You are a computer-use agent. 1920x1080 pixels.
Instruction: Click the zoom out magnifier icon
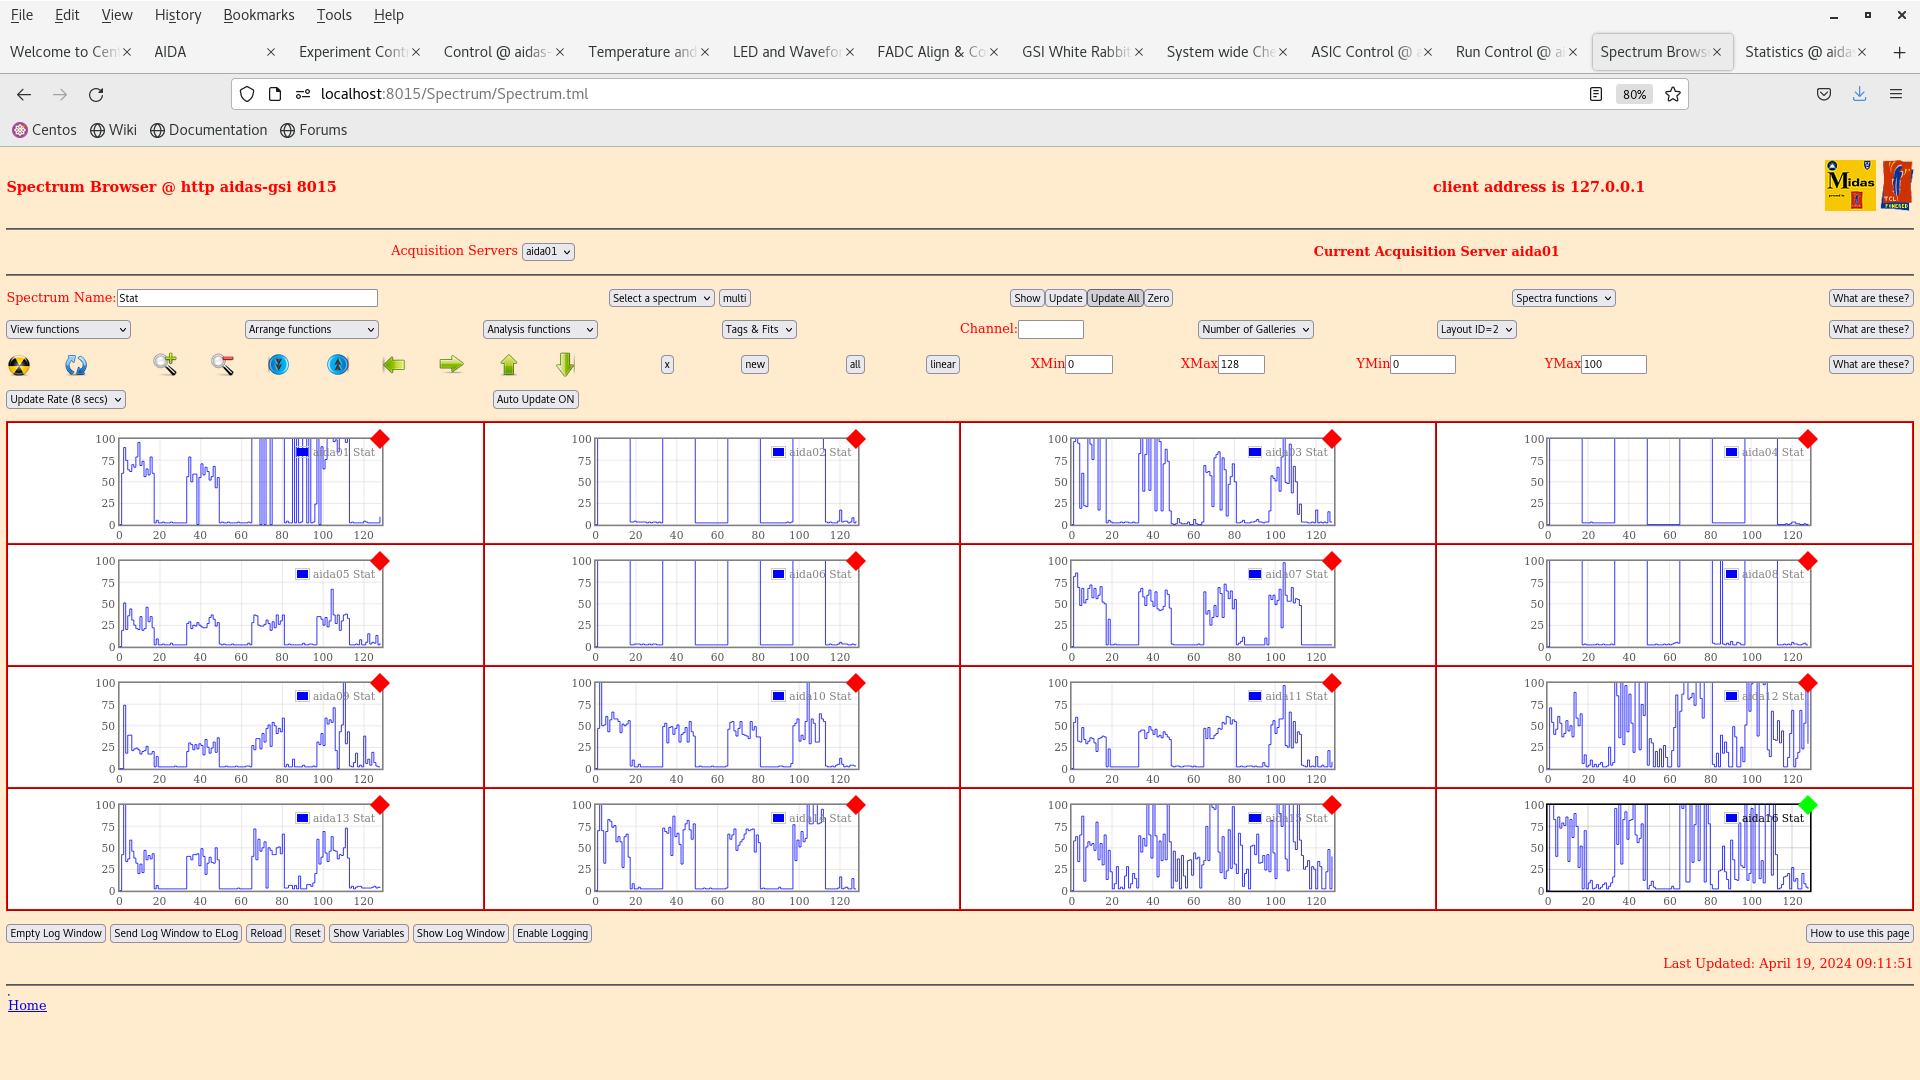coord(222,364)
